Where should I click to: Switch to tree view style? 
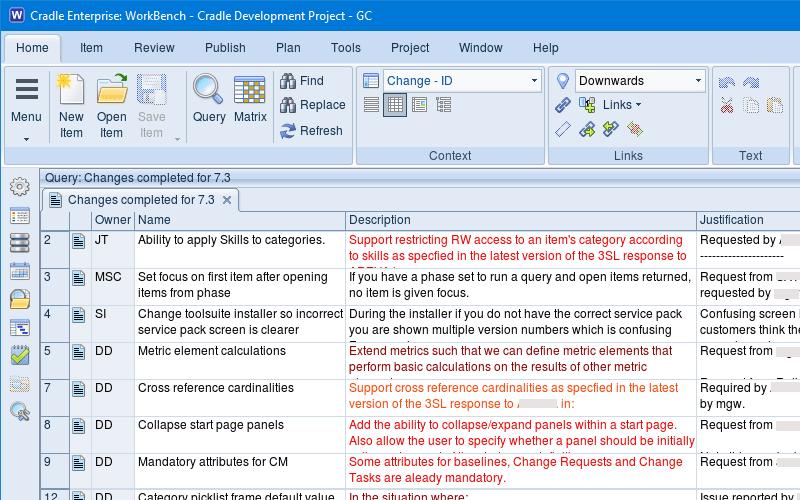pyautogui.click(x=443, y=105)
